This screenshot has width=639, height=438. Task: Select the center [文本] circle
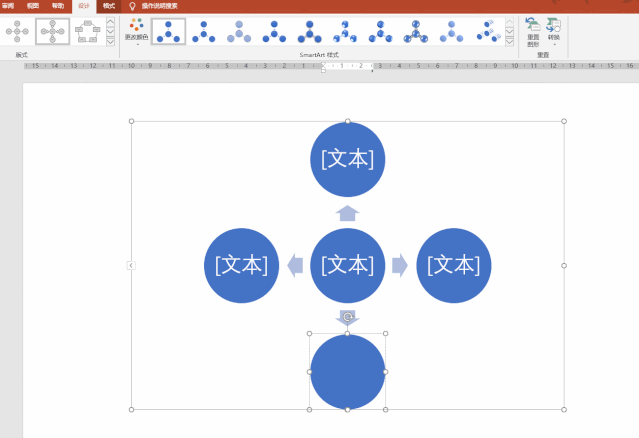click(x=348, y=266)
